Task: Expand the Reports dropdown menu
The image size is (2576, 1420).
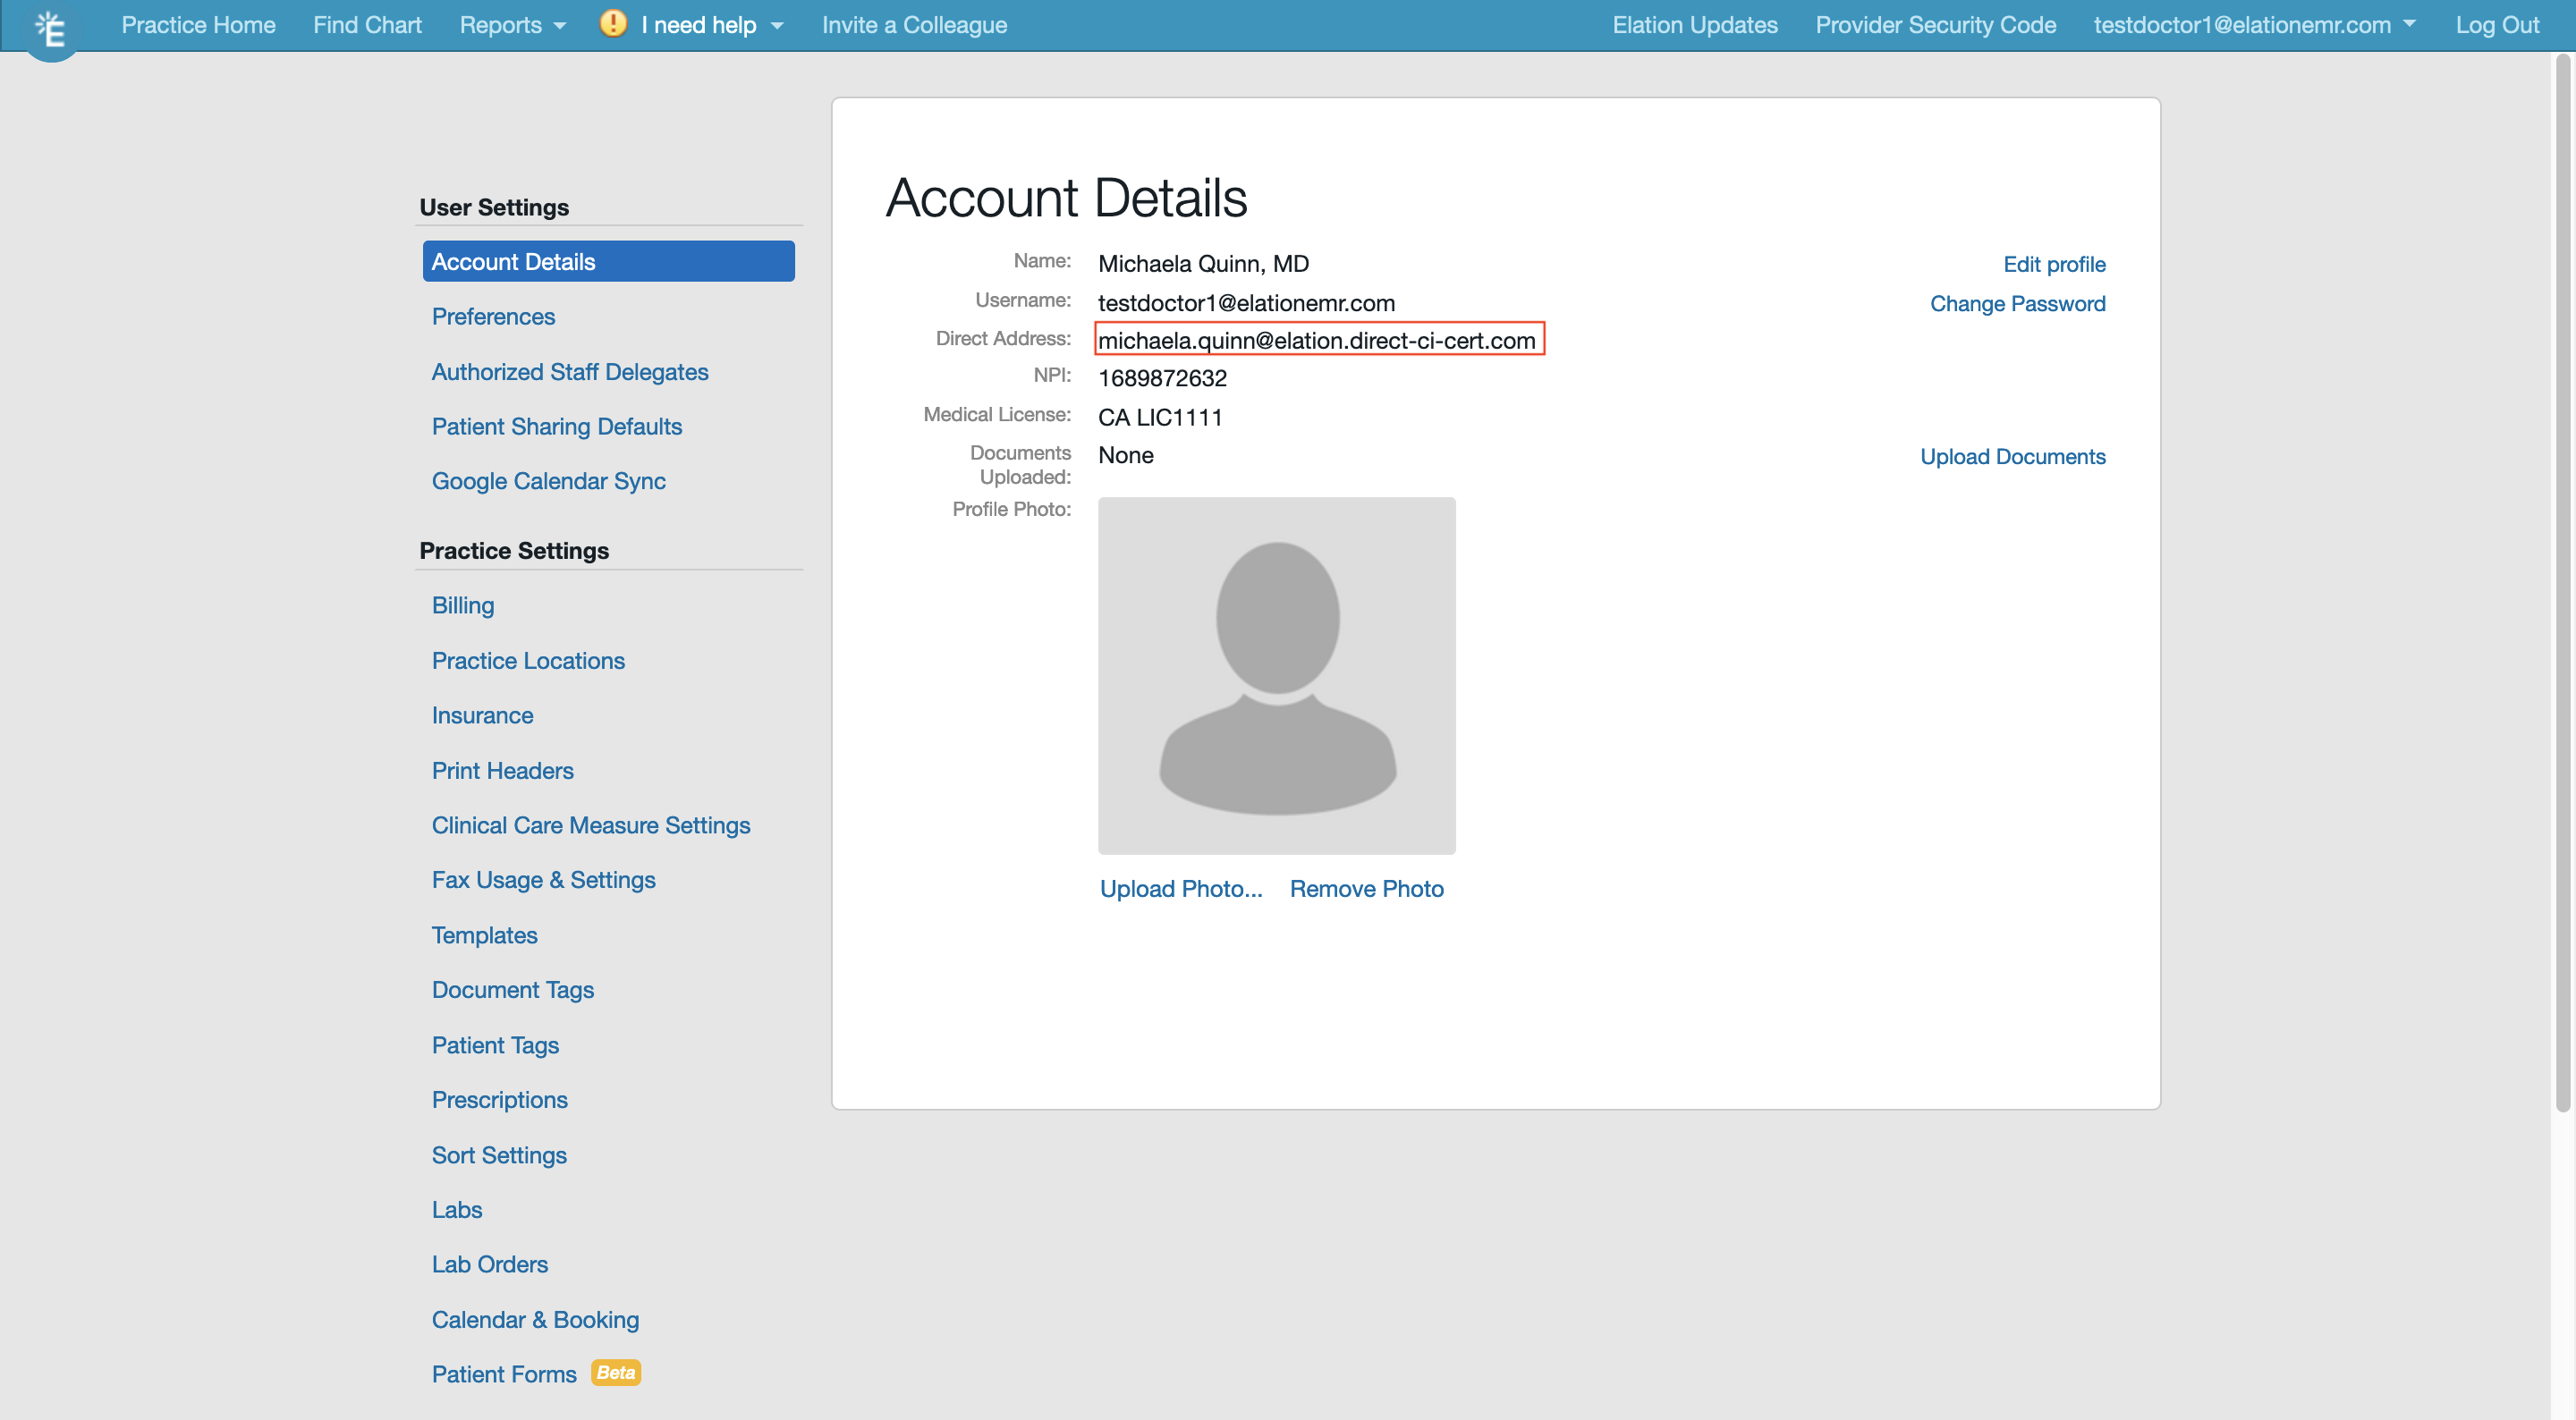Action: [x=512, y=24]
